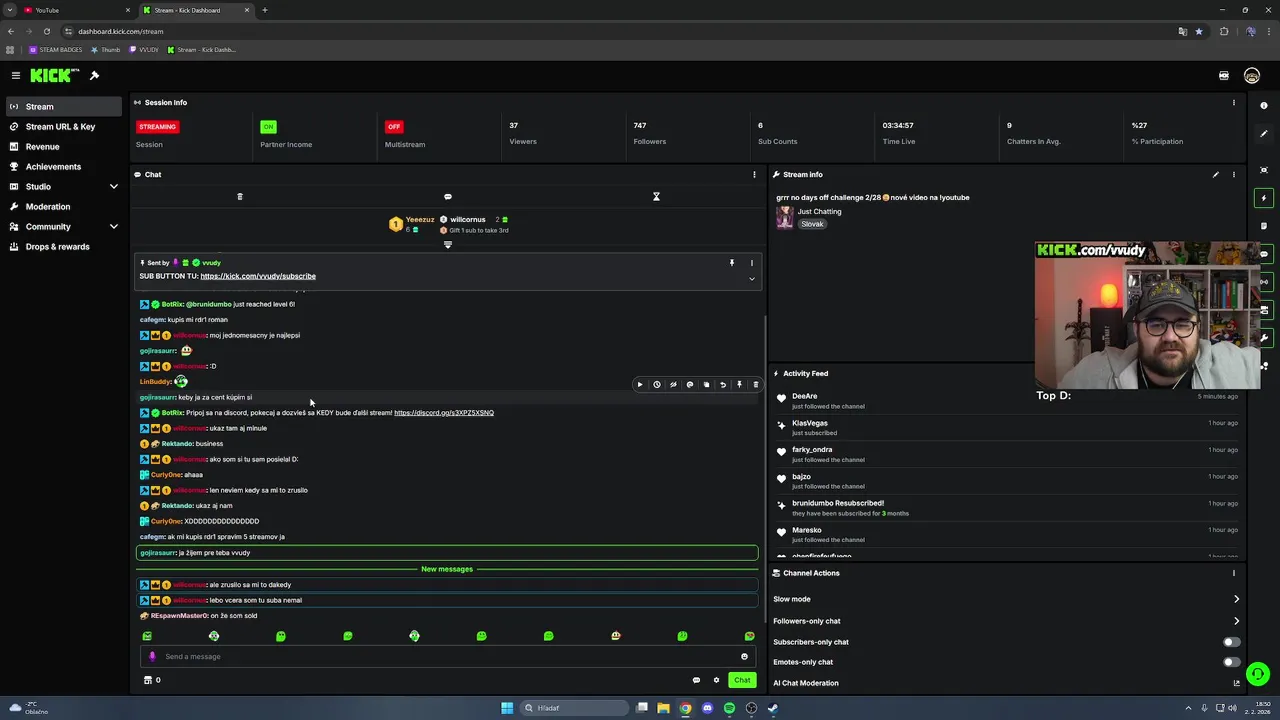Delete message with action bar trash icon
The width and height of the screenshot is (1280, 720).
(x=756, y=384)
